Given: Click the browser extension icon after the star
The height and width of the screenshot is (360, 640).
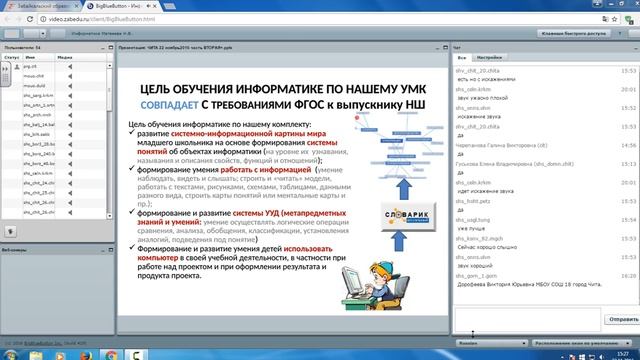Looking at the screenshot, I should [x=629, y=20].
